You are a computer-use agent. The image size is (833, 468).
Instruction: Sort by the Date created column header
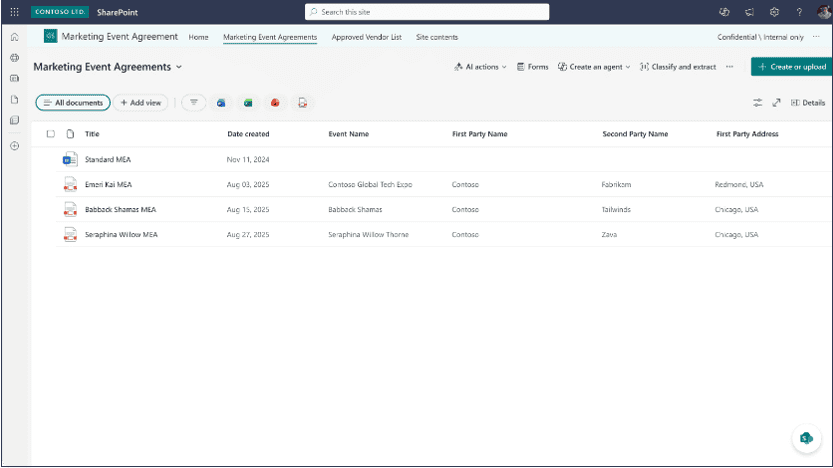pyautogui.click(x=248, y=134)
